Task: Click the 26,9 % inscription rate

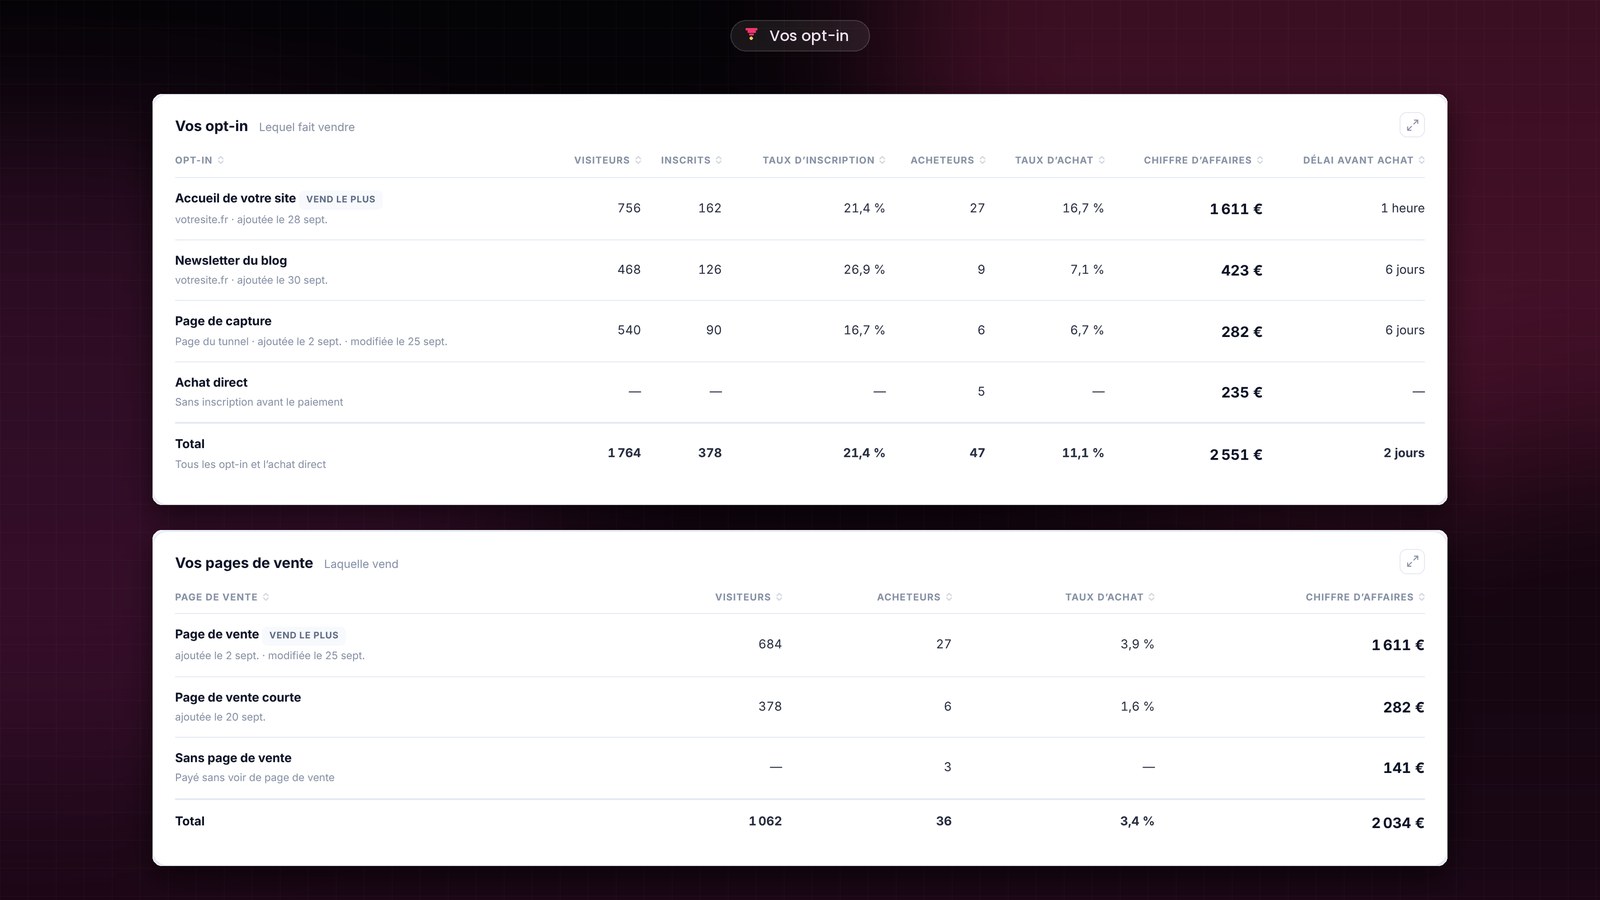Action: click(x=864, y=269)
